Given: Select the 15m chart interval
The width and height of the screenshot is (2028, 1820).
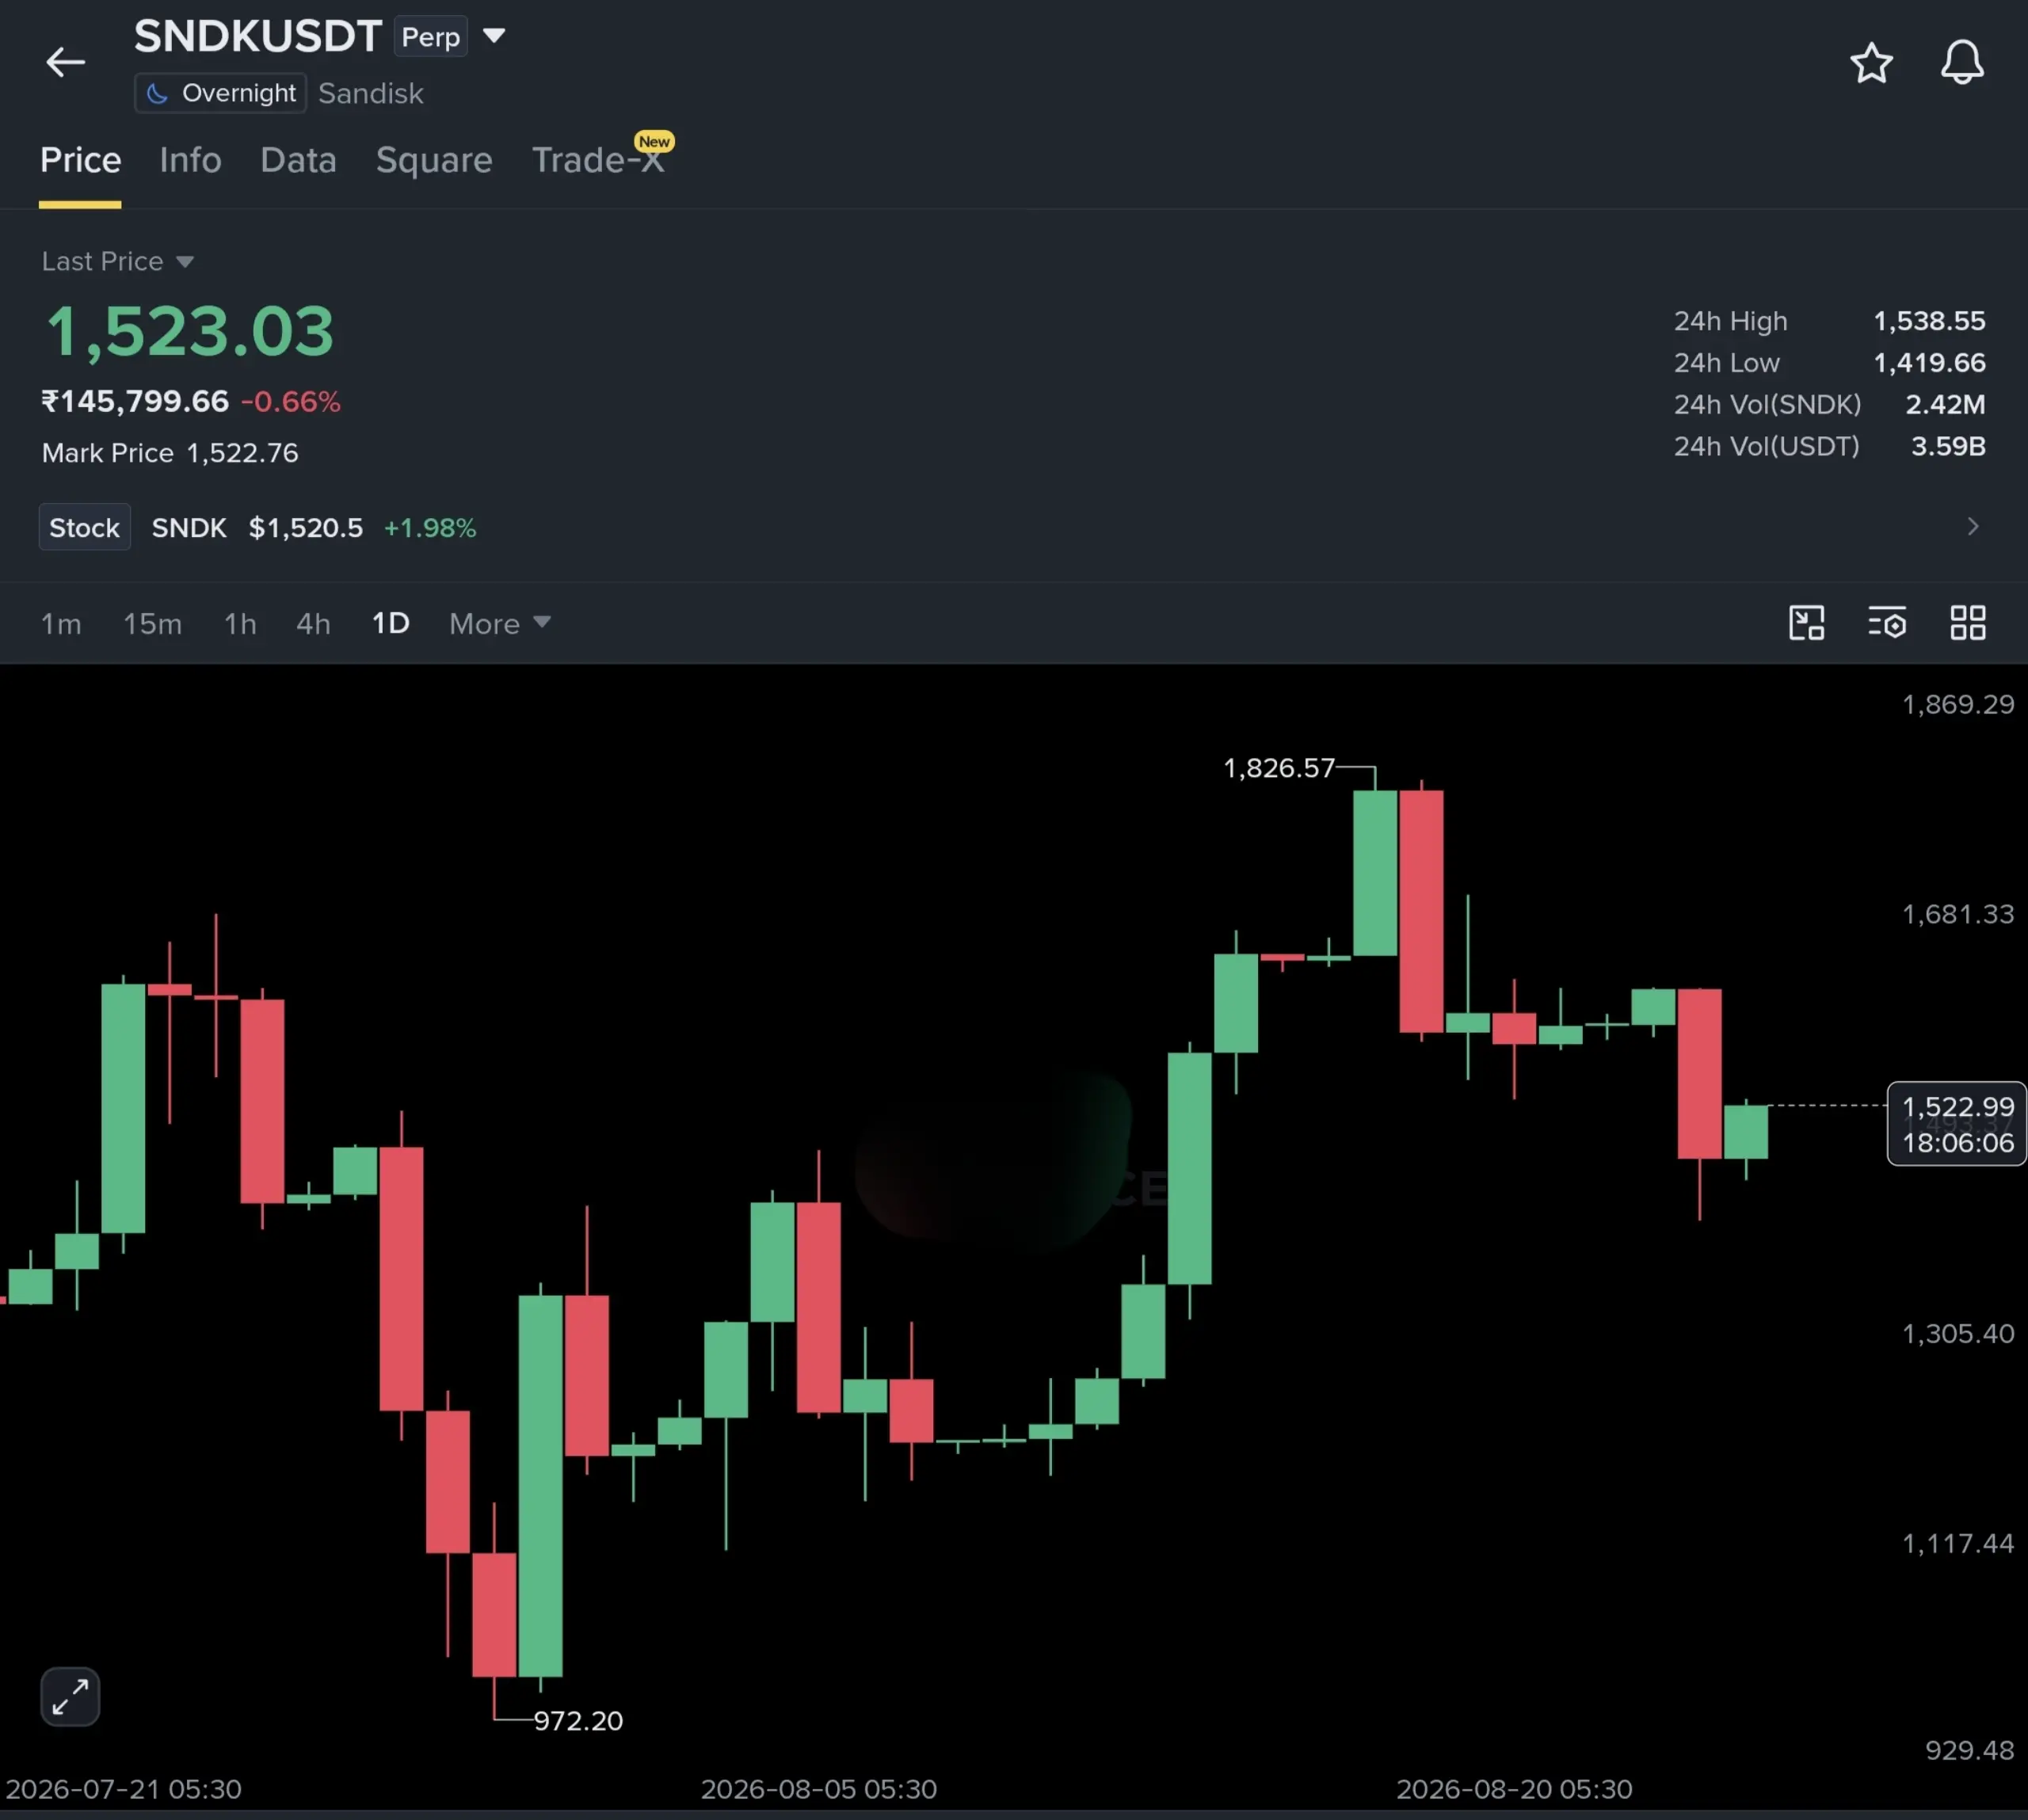Looking at the screenshot, I should pos(152,624).
